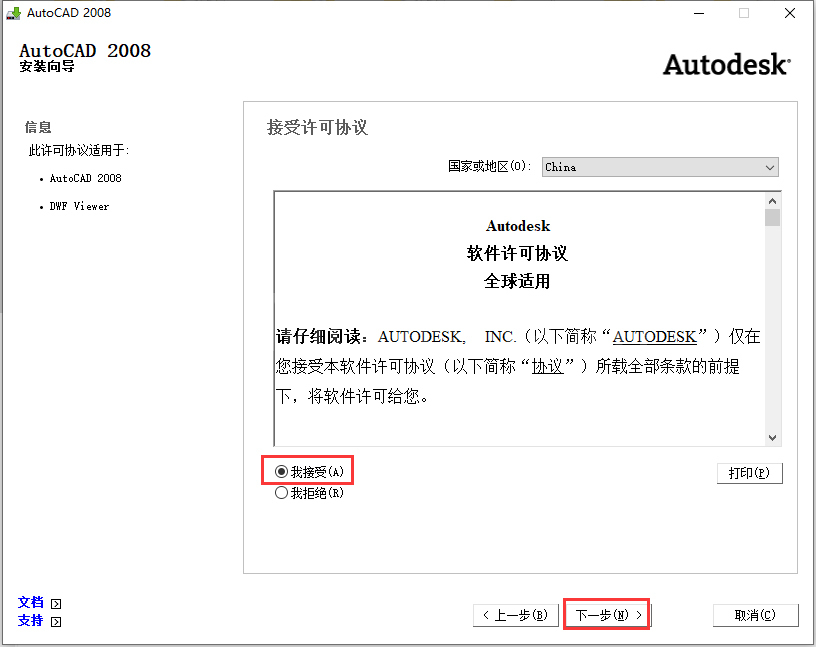Open the 国家或地区 dropdown showing China
This screenshot has height=647, width=816.
point(660,167)
